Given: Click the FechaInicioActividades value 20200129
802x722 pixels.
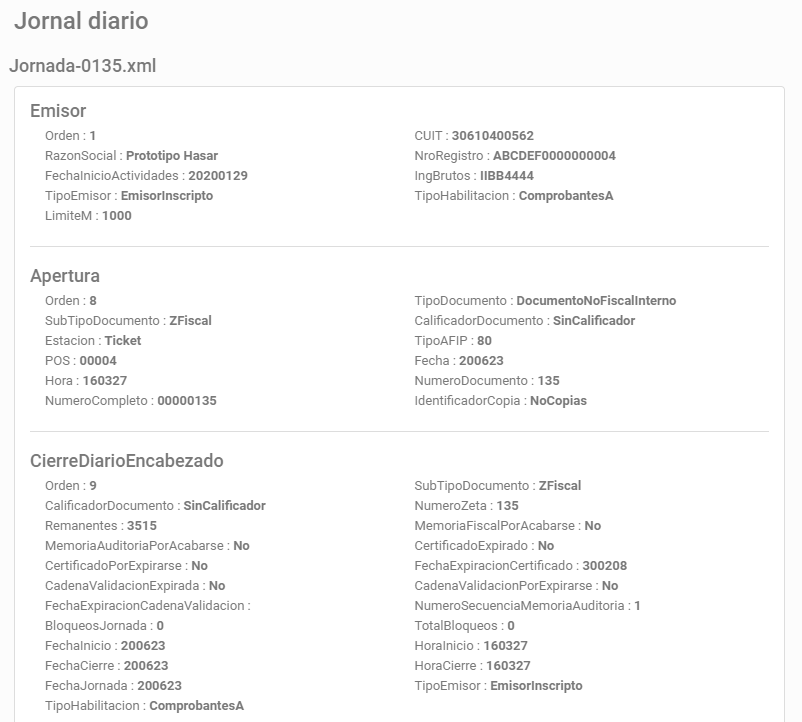Looking at the screenshot, I should coord(218,175).
